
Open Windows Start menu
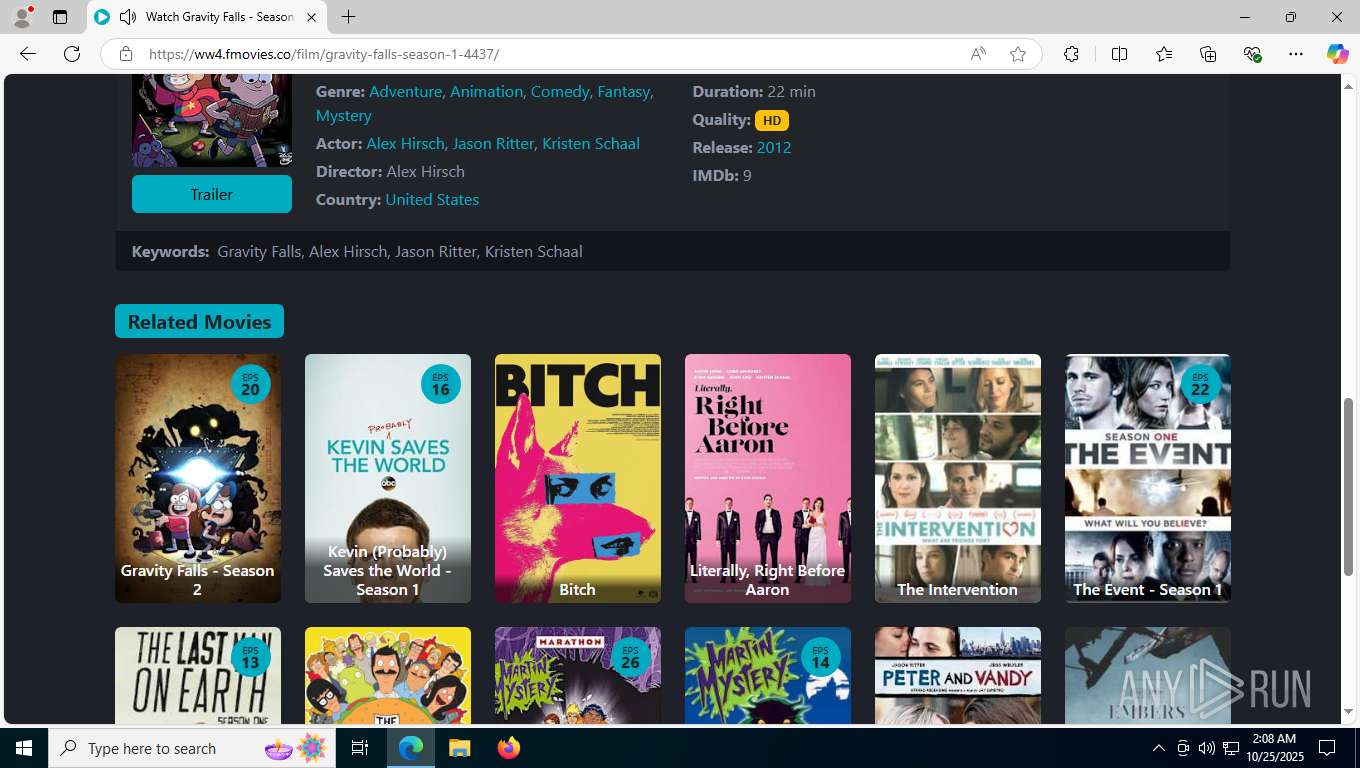tap(23, 748)
